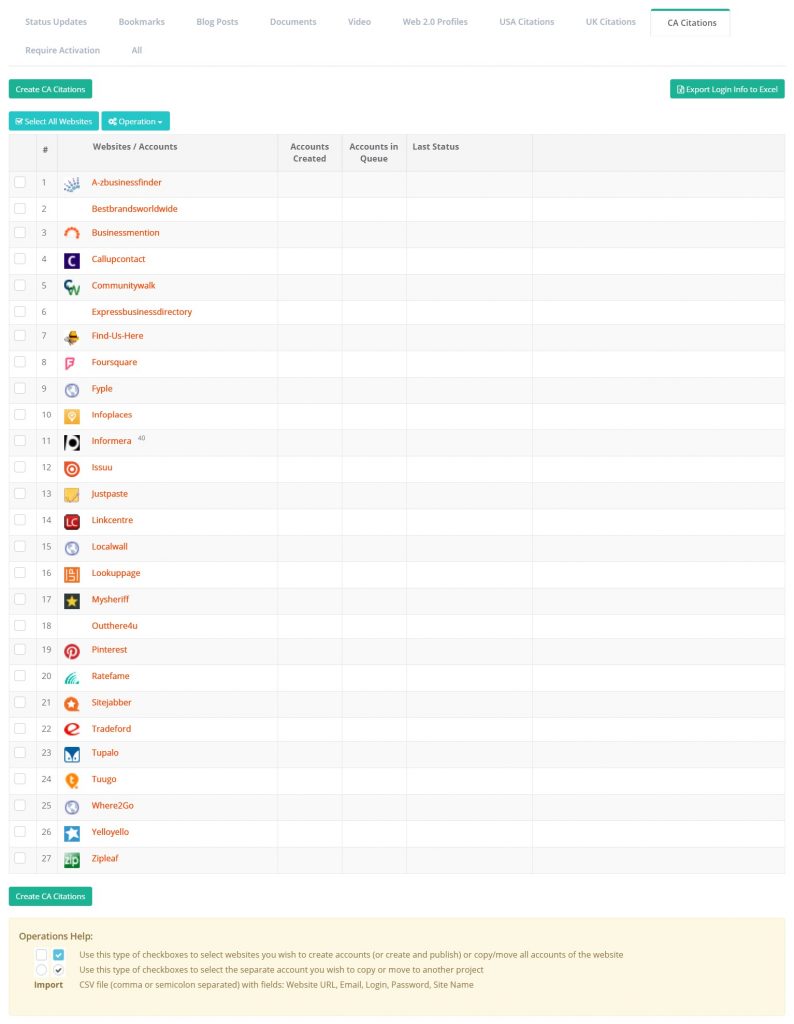Click Export Login Info to Excel
794x1024 pixels.
click(x=727, y=89)
